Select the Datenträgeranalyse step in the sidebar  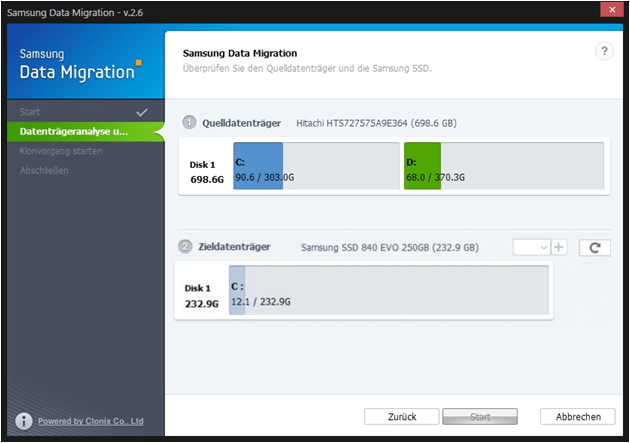(86, 131)
